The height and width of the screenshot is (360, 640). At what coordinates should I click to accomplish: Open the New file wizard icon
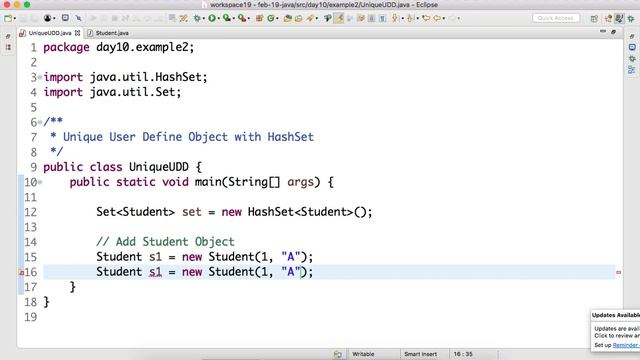(x=8, y=18)
